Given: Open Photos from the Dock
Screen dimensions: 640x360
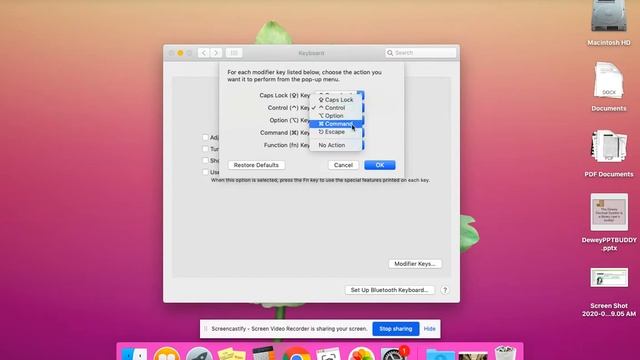Looking at the screenshot, I should pos(361,353).
